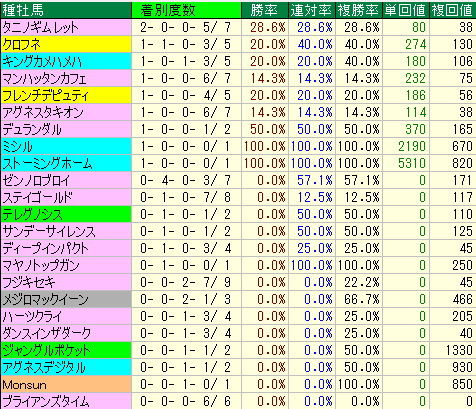The width and height of the screenshot is (476, 409).
Task: Select the ゼンノロブロイ sire name cell
Action: pyautogui.click(x=66, y=180)
